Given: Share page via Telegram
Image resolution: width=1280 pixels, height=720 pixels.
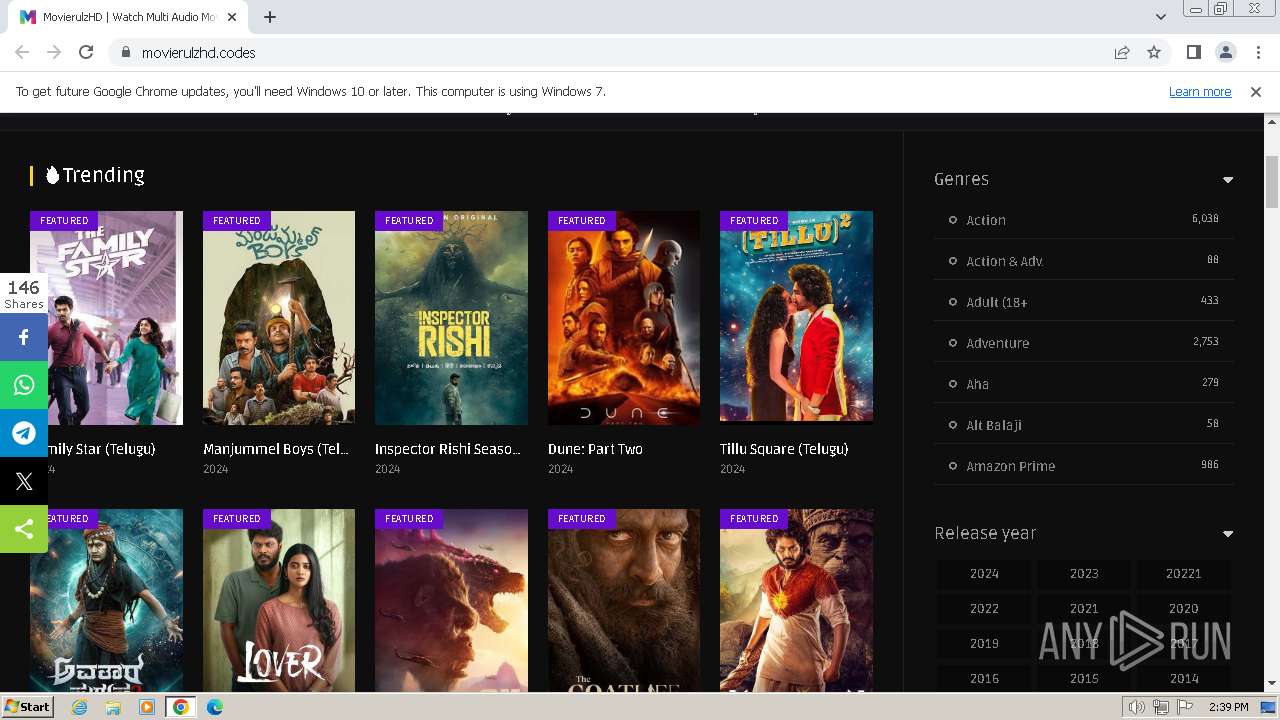Looking at the screenshot, I should click(x=24, y=433).
